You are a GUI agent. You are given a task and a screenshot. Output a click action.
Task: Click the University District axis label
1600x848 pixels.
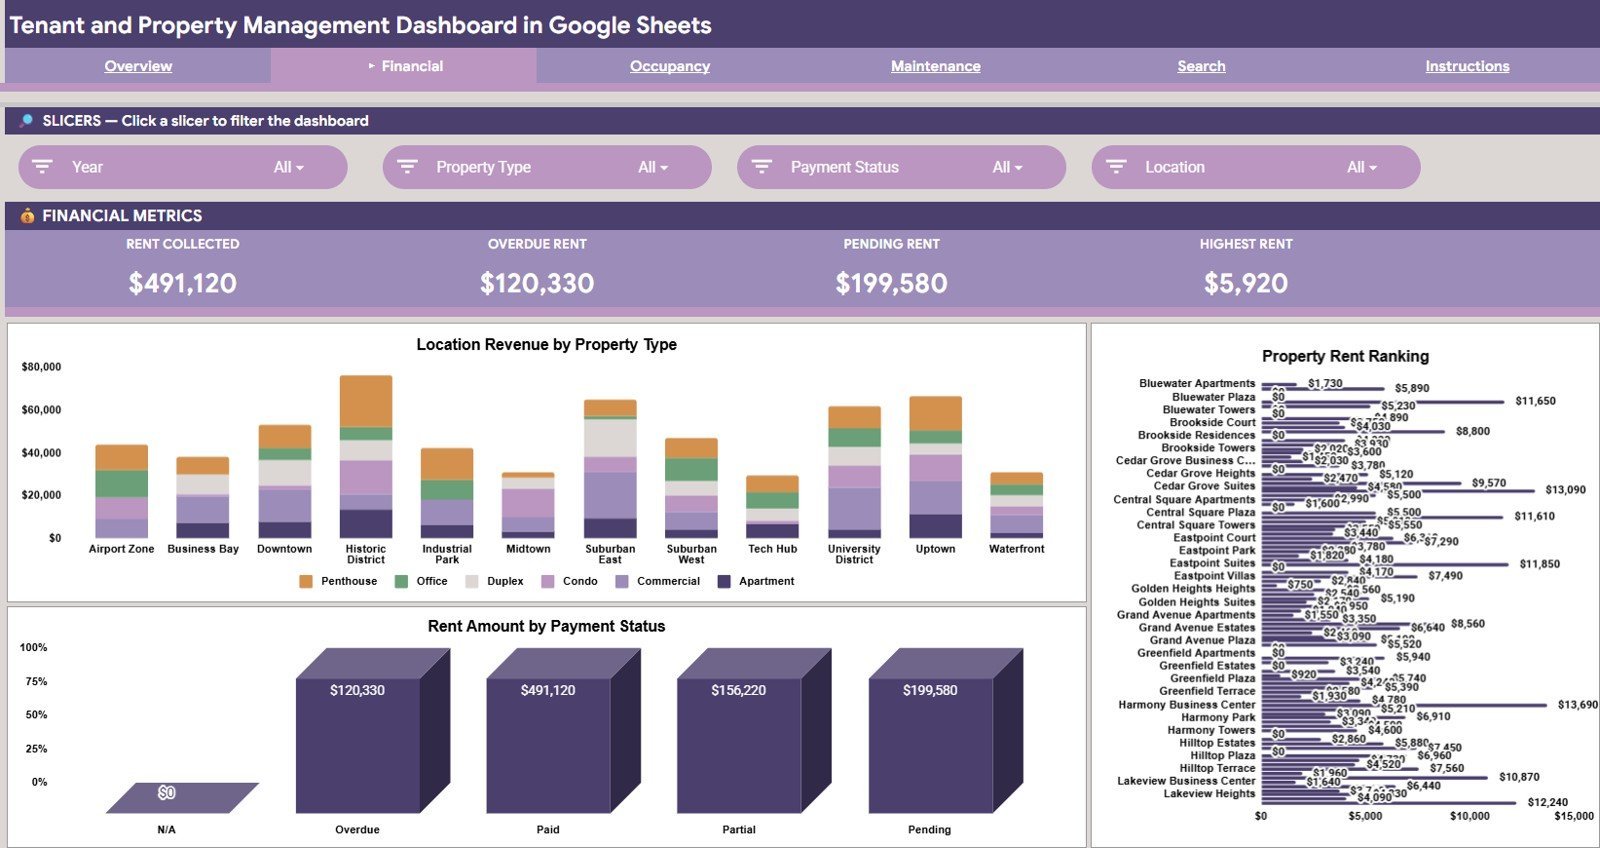[x=854, y=554]
